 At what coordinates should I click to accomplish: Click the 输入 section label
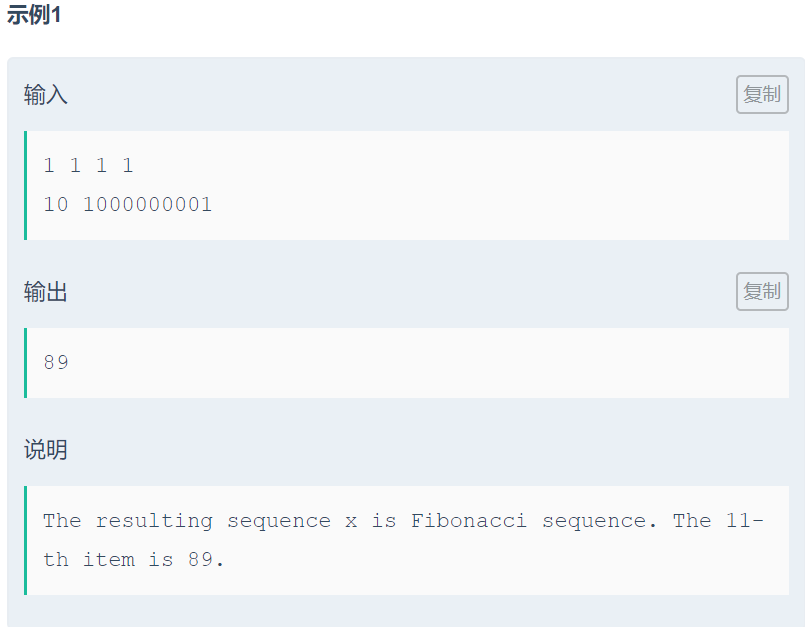[x=46, y=95]
